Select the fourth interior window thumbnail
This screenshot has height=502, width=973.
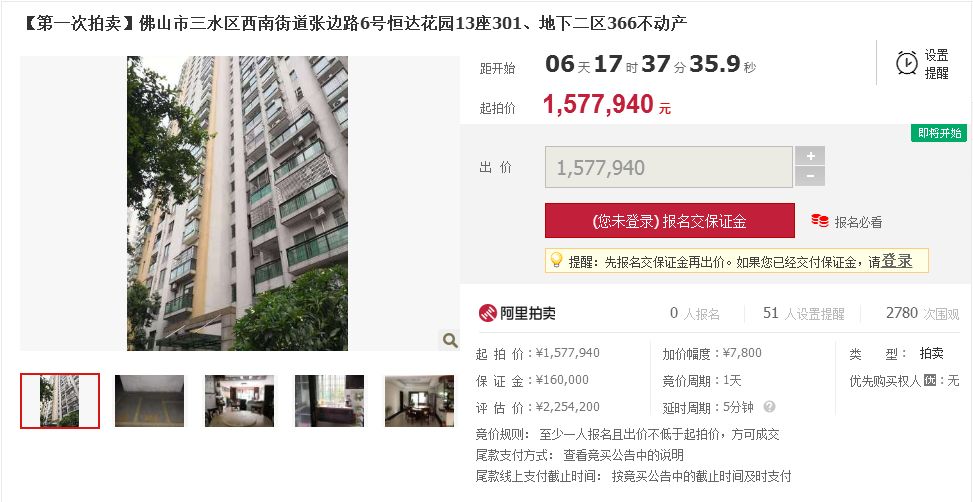click(x=330, y=401)
